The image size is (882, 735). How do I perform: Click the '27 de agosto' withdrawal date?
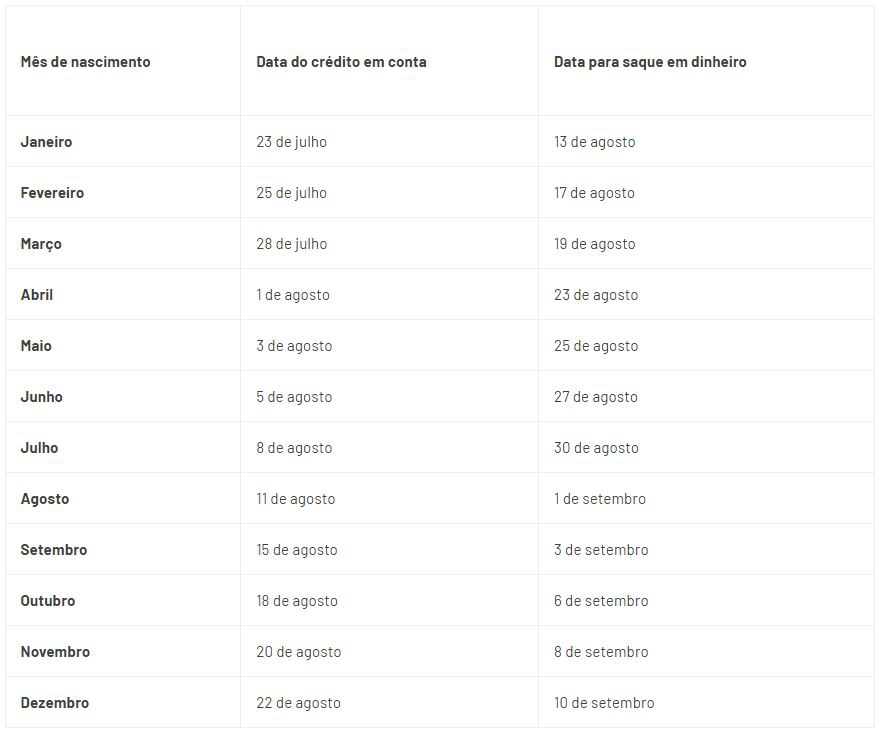point(596,397)
